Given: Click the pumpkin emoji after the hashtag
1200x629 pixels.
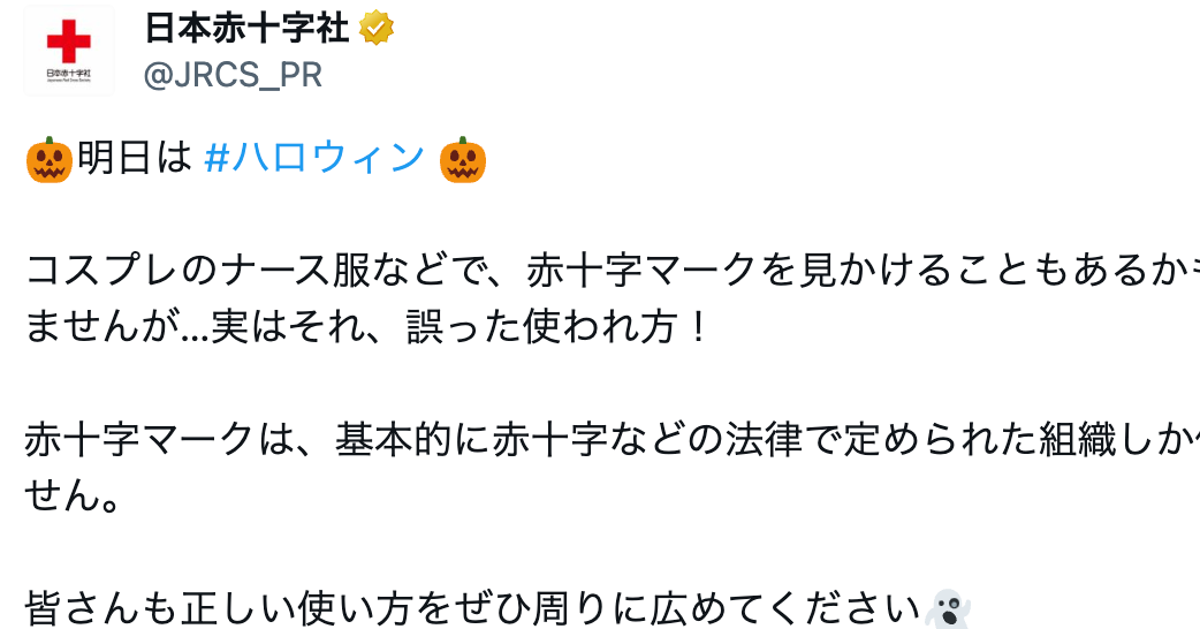Looking at the screenshot, I should click(x=463, y=160).
